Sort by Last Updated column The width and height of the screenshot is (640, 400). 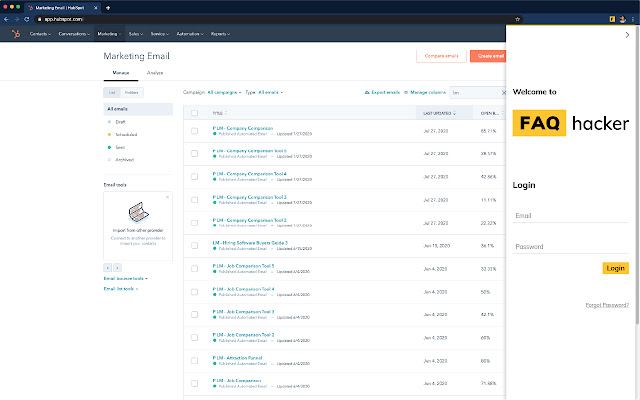tap(439, 113)
